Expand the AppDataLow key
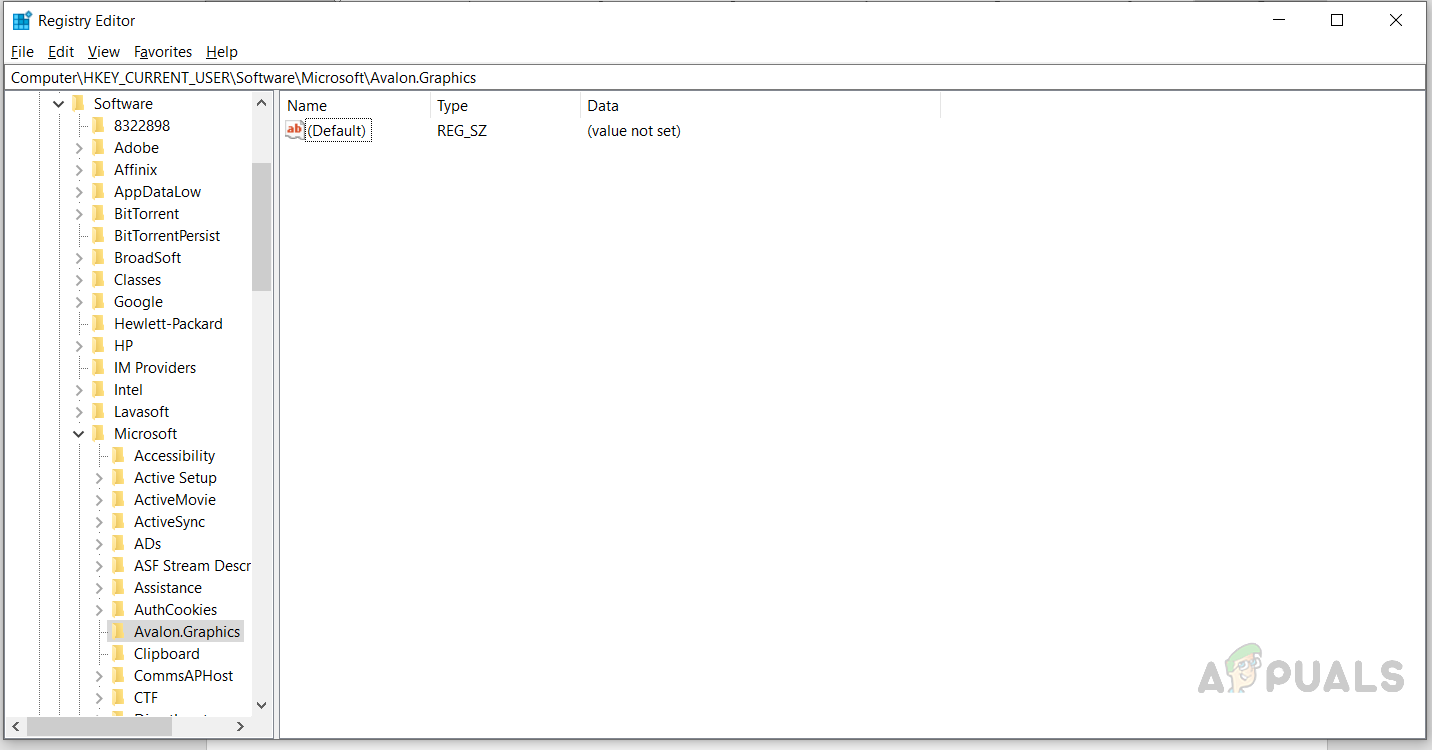This screenshot has height=750, width=1432. (x=79, y=192)
